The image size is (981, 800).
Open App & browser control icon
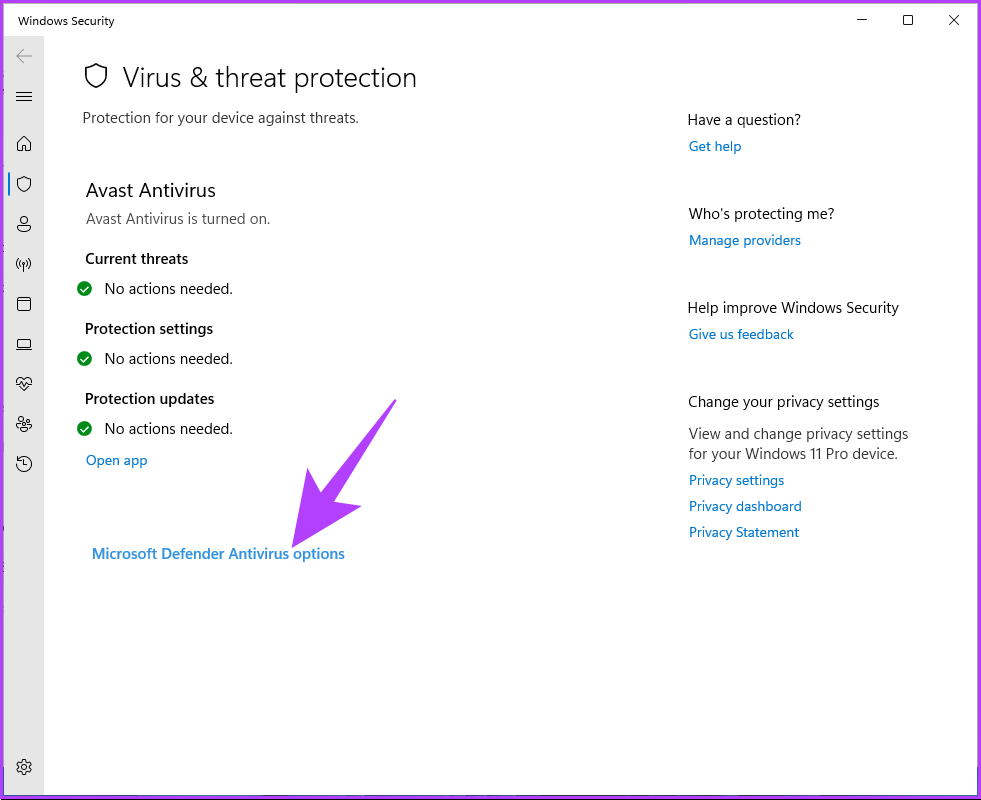24,304
